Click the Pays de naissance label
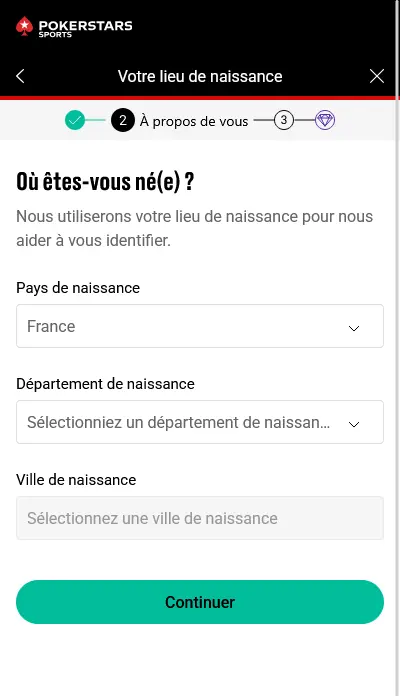Image resolution: width=400 pixels, height=700 pixels. [x=78, y=288]
